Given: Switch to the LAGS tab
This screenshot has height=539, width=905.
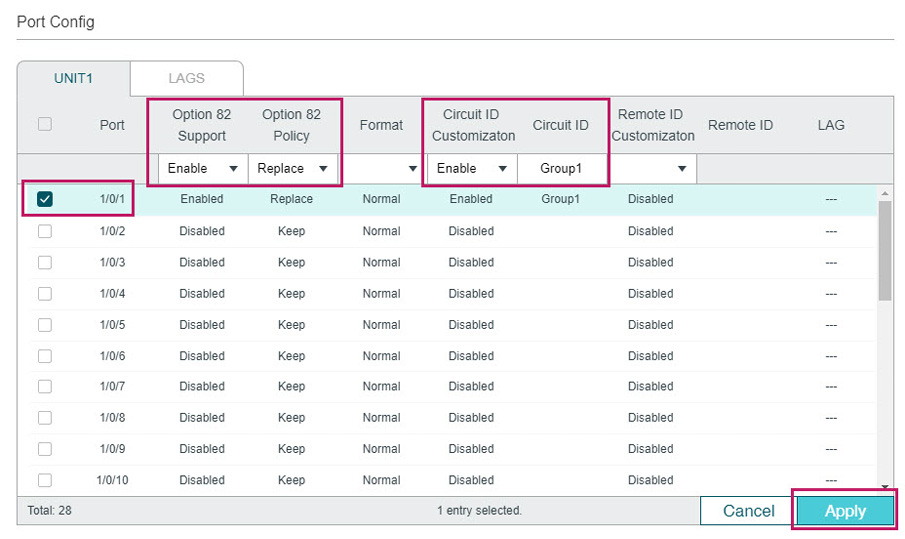Looking at the screenshot, I should (x=186, y=78).
